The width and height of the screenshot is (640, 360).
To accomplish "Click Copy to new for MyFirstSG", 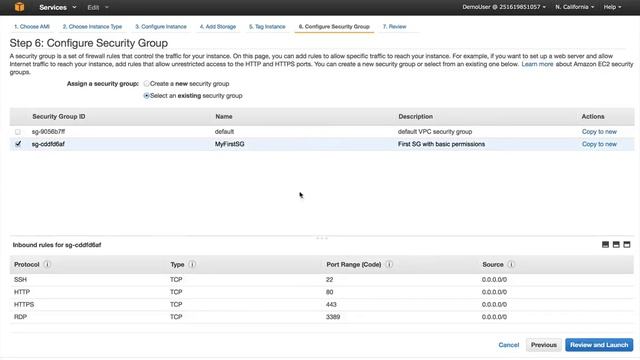I will [x=599, y=144].
